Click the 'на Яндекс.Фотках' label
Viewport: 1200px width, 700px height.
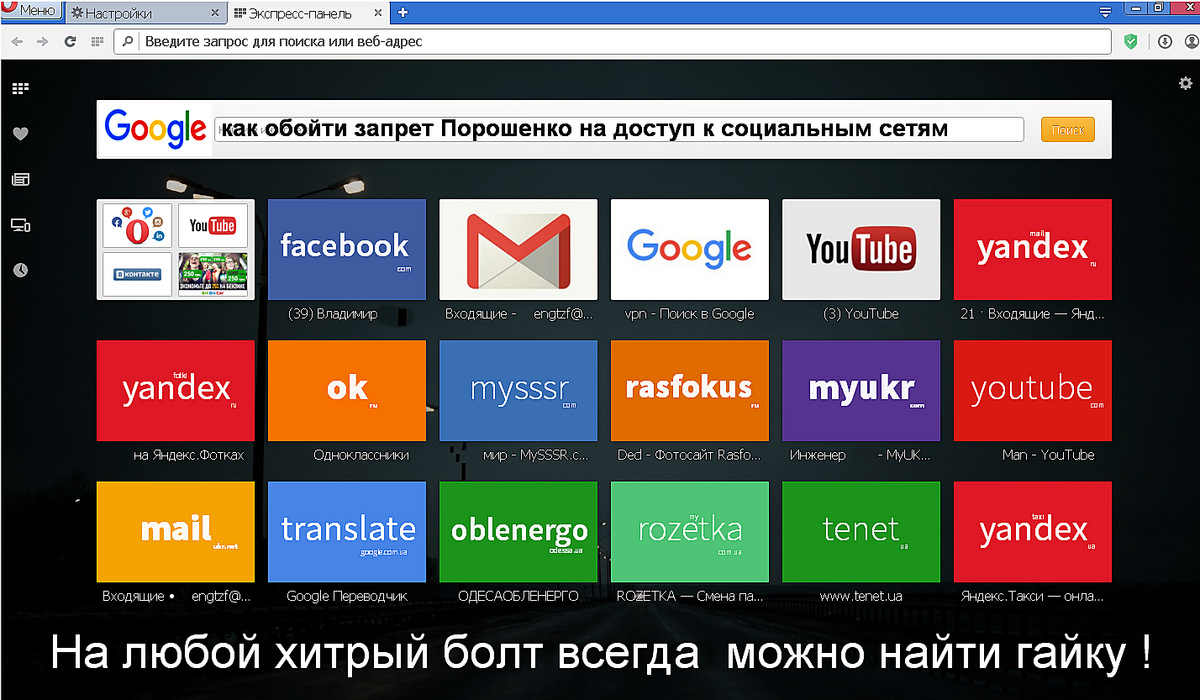188,455
